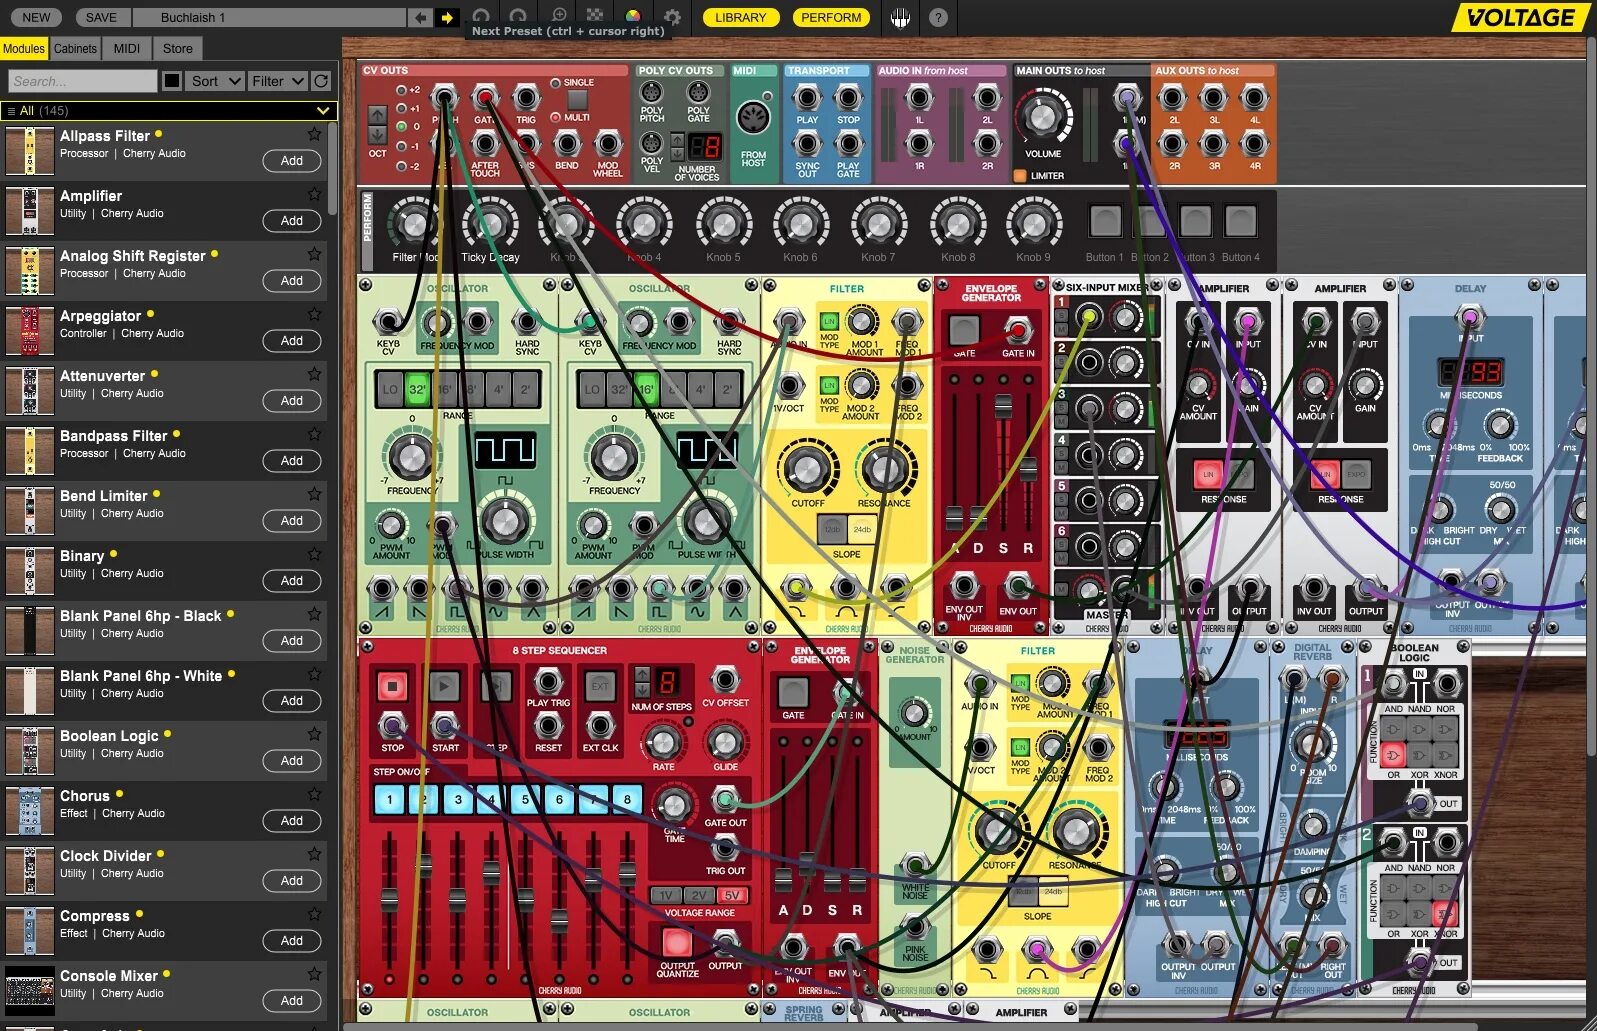Open the Sort dropdown
Screen dimensions: 1597x1031
click(x=215, y=81)
